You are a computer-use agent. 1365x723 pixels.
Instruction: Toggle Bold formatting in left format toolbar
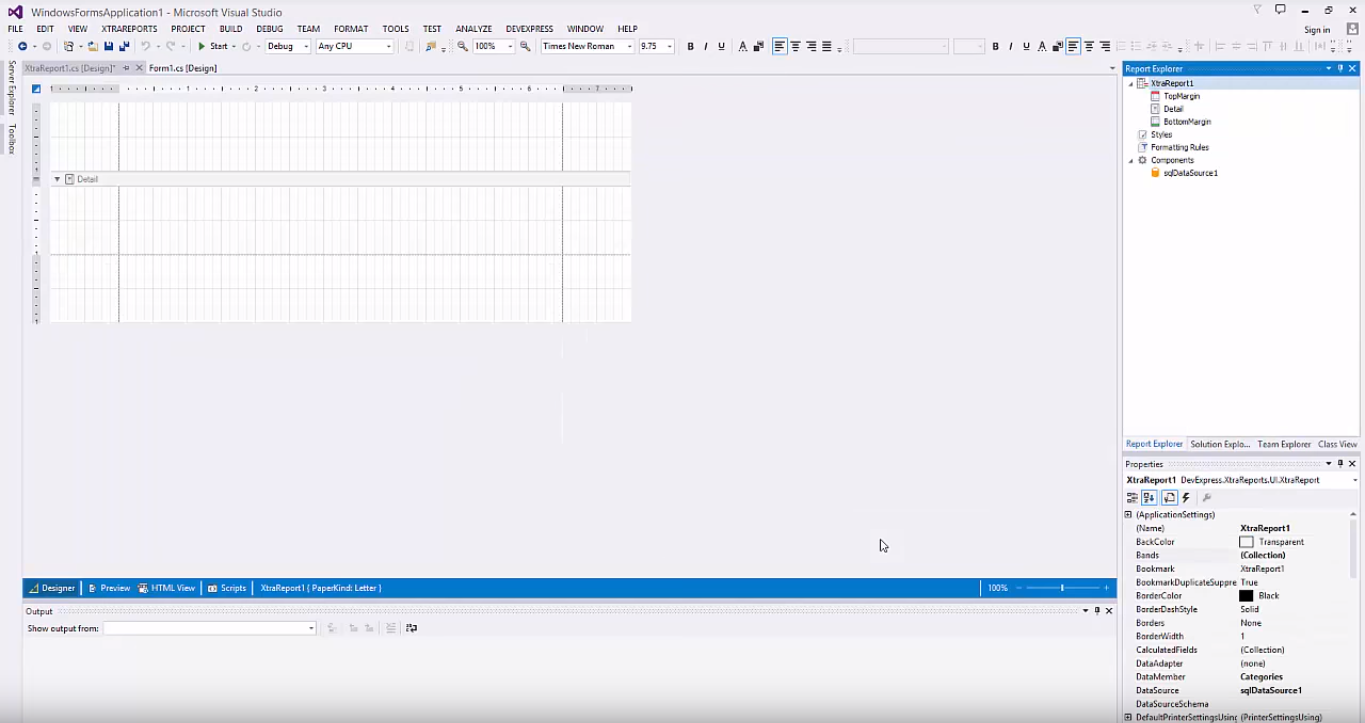click(690, 46)
